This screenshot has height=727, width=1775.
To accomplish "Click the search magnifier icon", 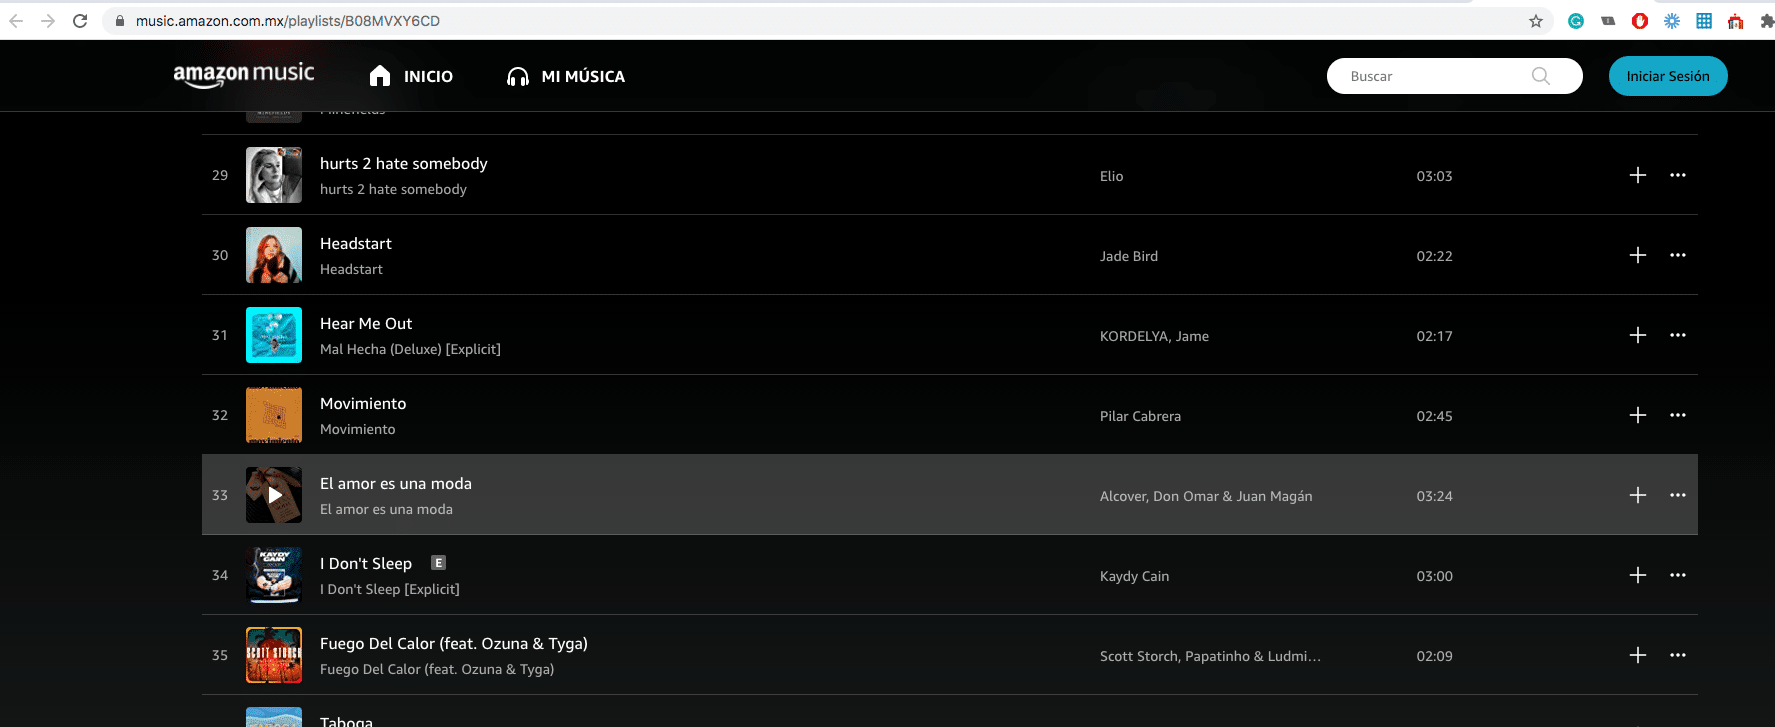I will [1540, 76].
